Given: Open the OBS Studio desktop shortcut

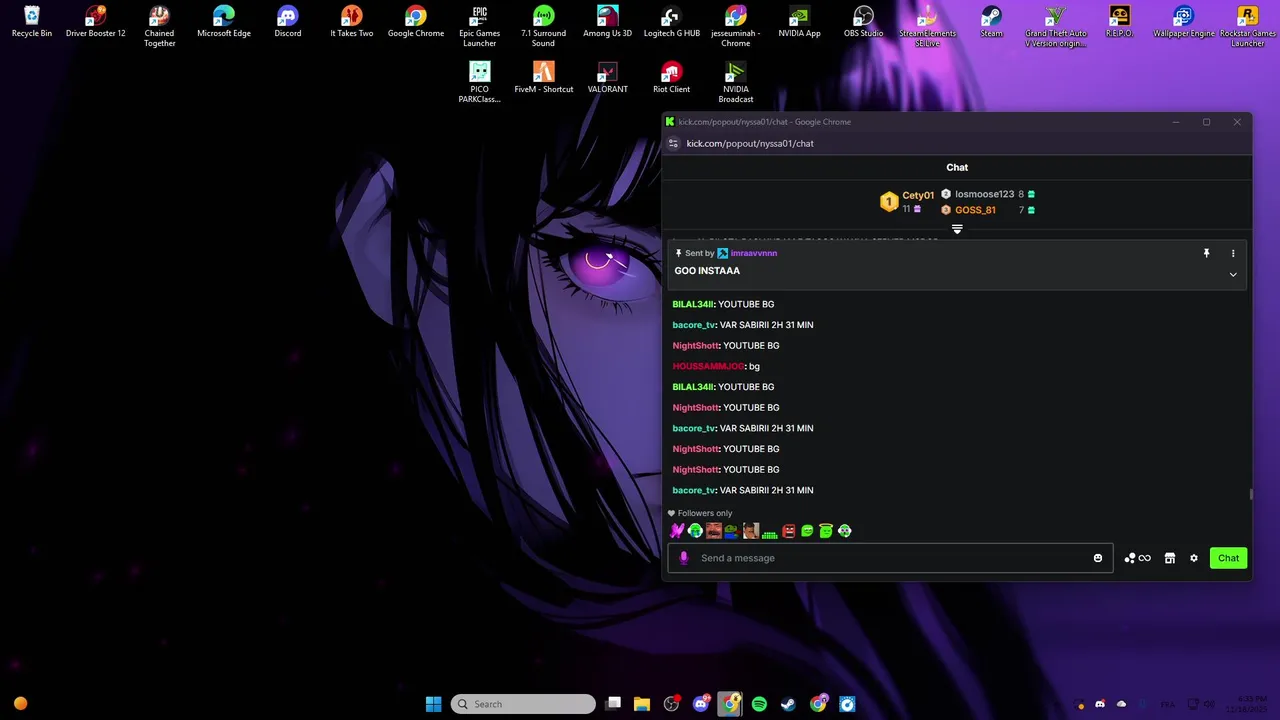Looking at the screenshot, I should point(863,22).
